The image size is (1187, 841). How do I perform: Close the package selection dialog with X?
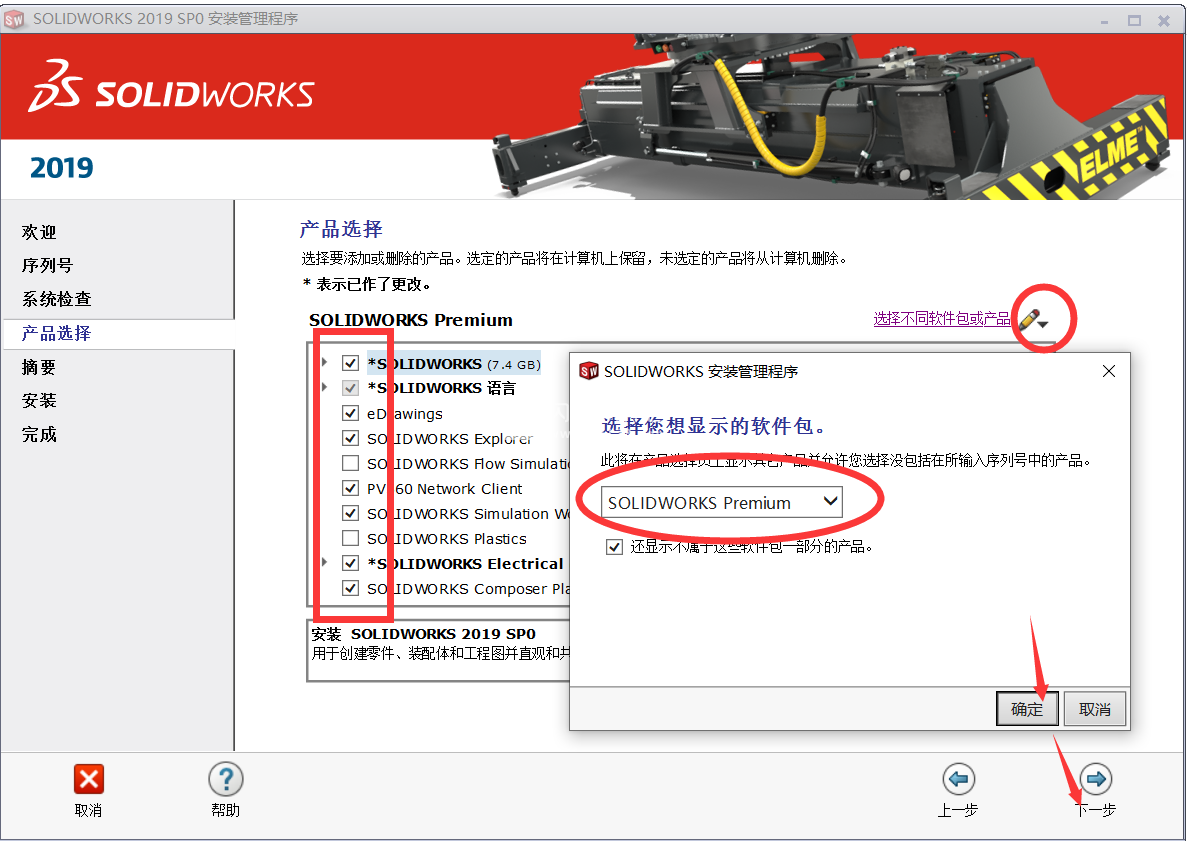(1109, 371)
